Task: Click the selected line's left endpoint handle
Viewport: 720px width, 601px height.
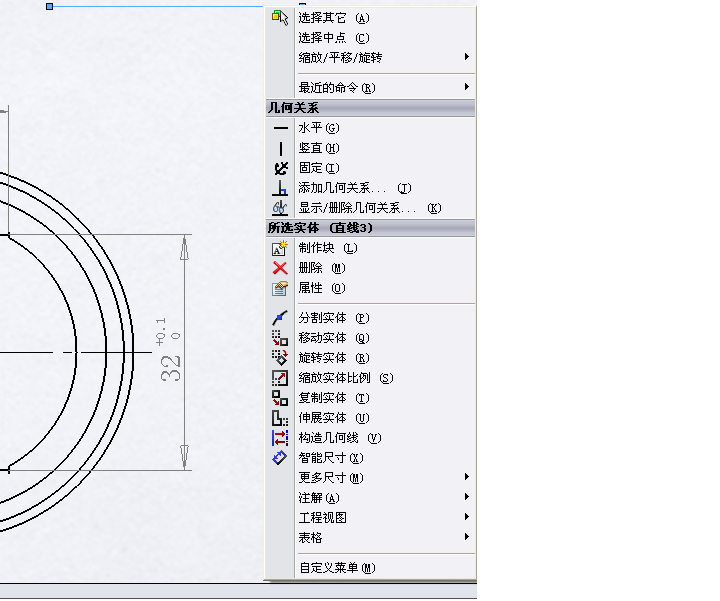Action: [50, 6]
